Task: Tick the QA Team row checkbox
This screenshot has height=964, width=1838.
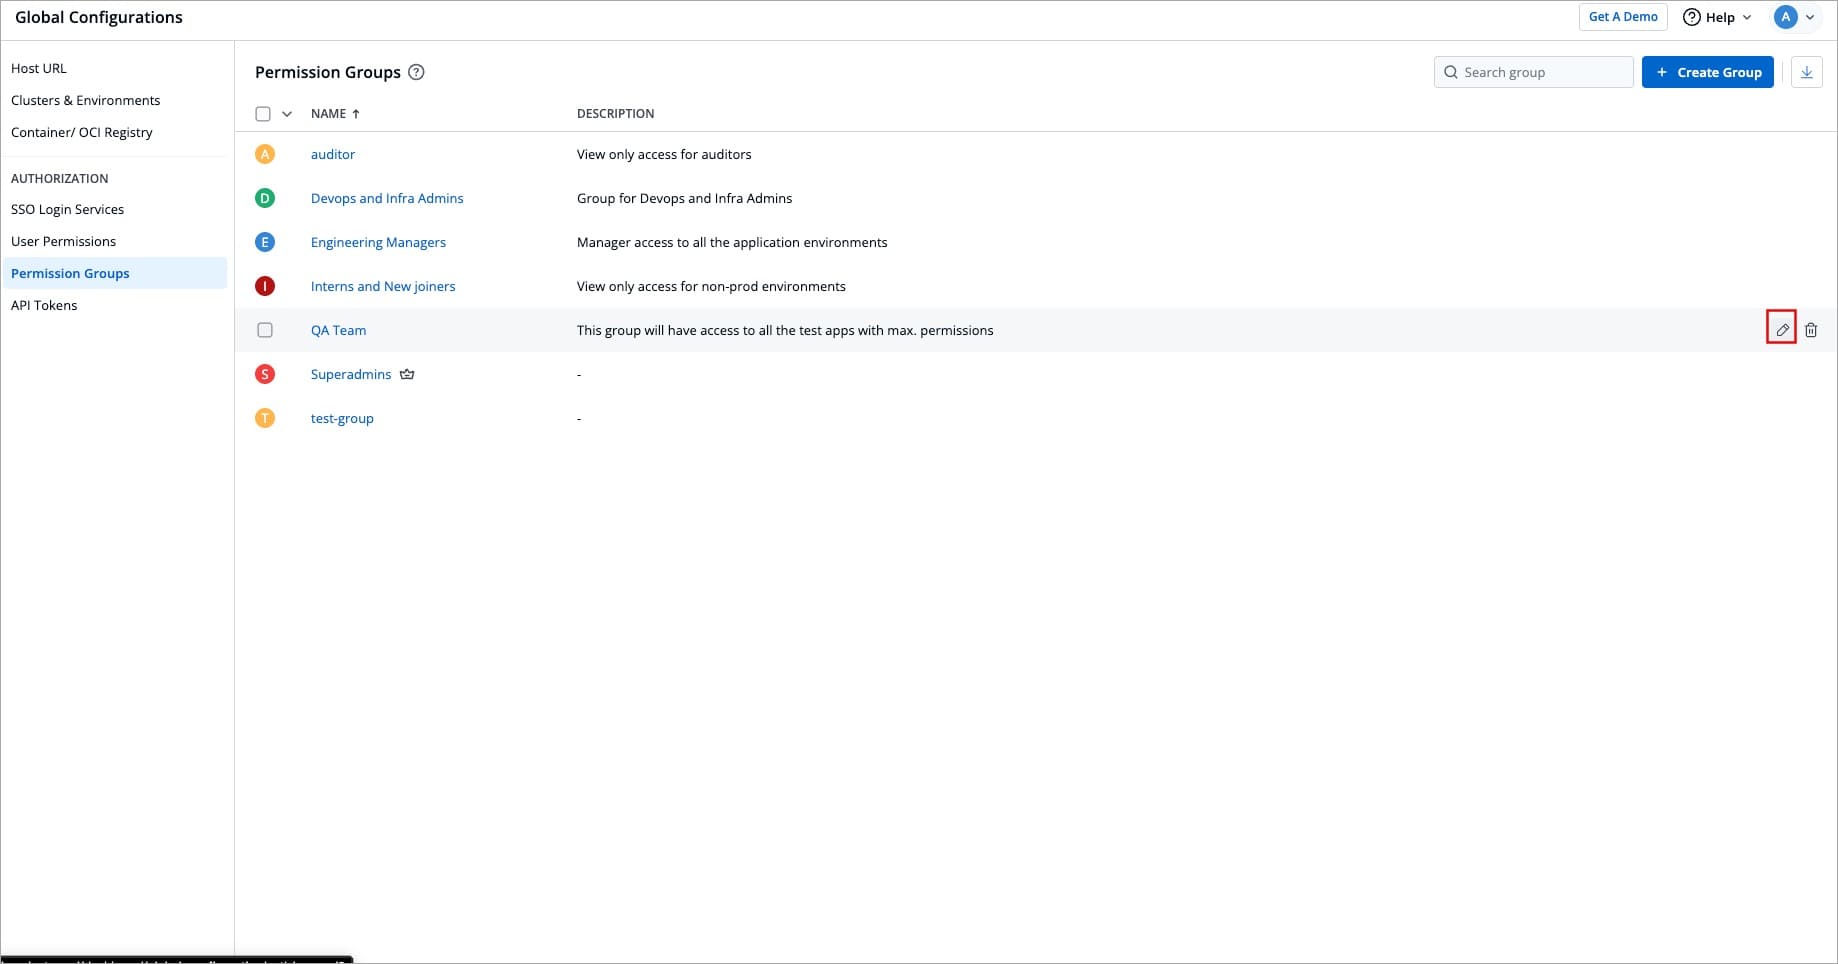Action: [265, 330]
